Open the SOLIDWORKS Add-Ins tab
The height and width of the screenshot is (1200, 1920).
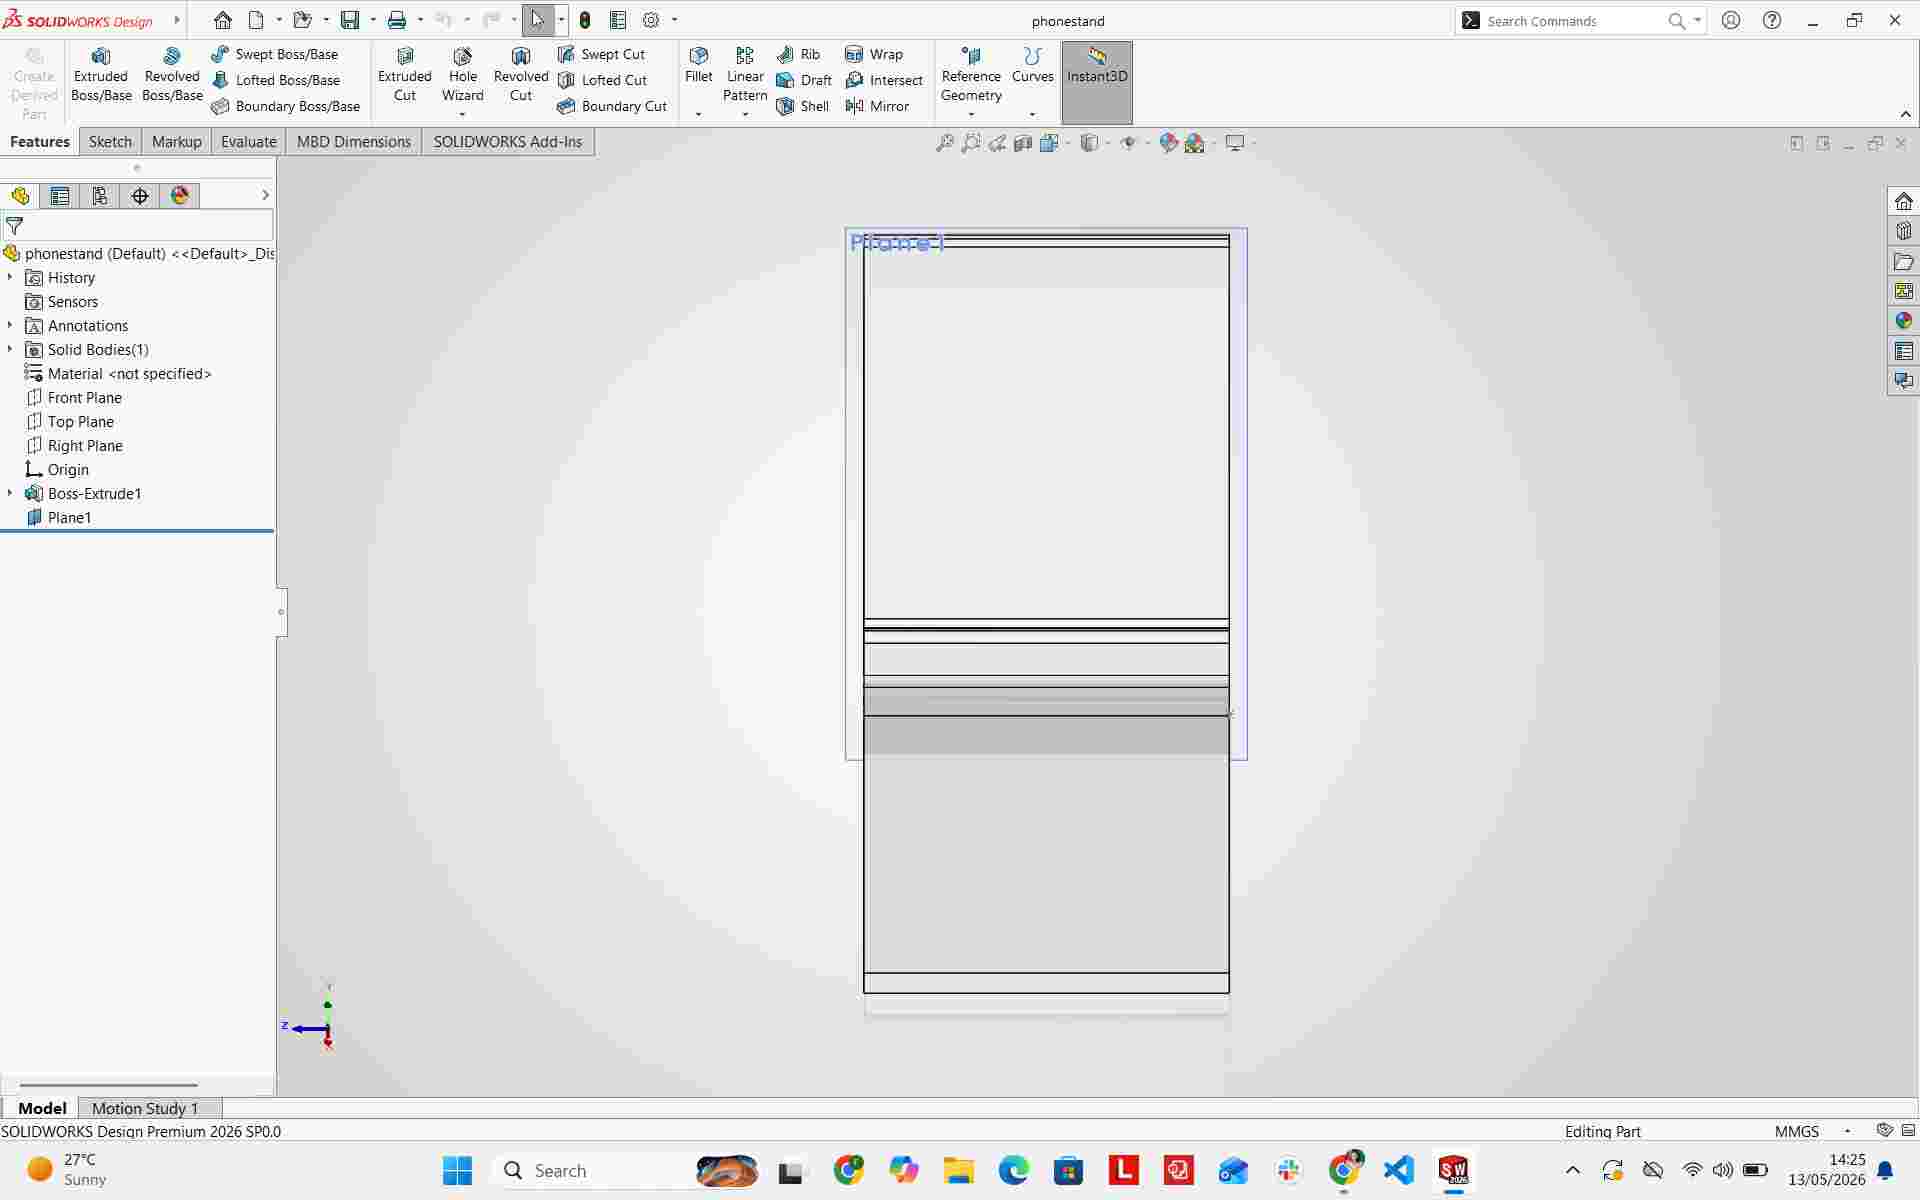click(x=508, y=142)
